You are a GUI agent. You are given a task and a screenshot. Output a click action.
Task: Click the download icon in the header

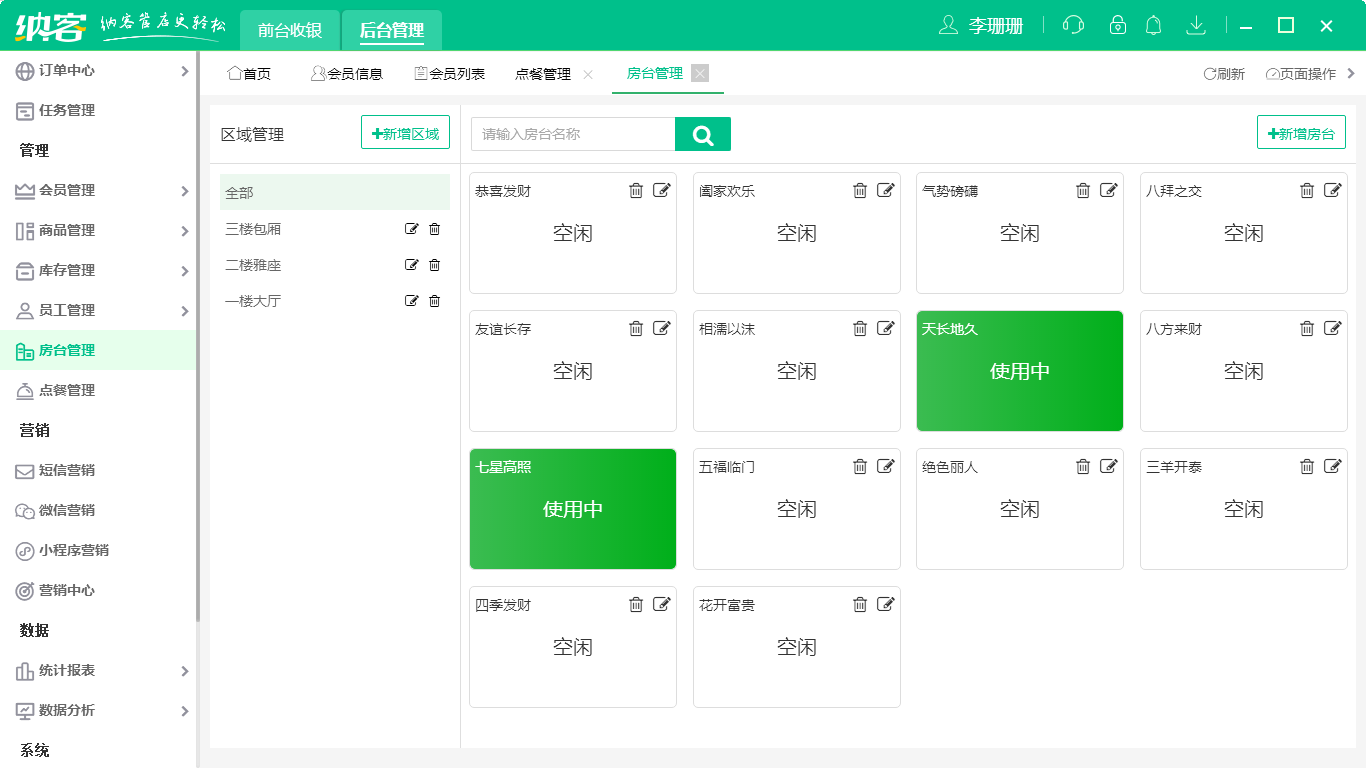[x=1196, y=25]
